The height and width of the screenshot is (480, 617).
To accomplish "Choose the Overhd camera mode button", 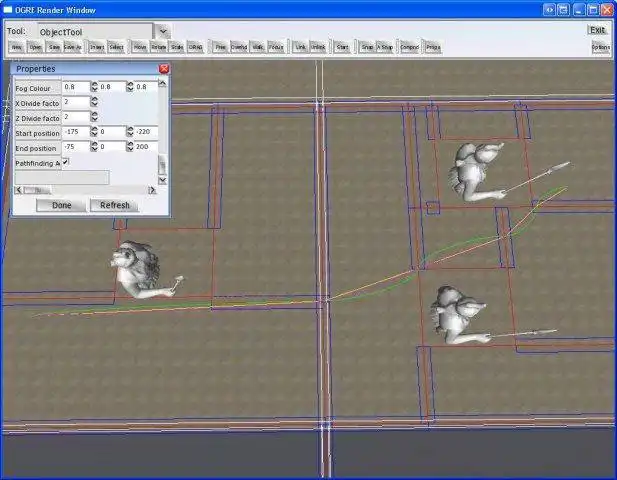I will 239,47.
